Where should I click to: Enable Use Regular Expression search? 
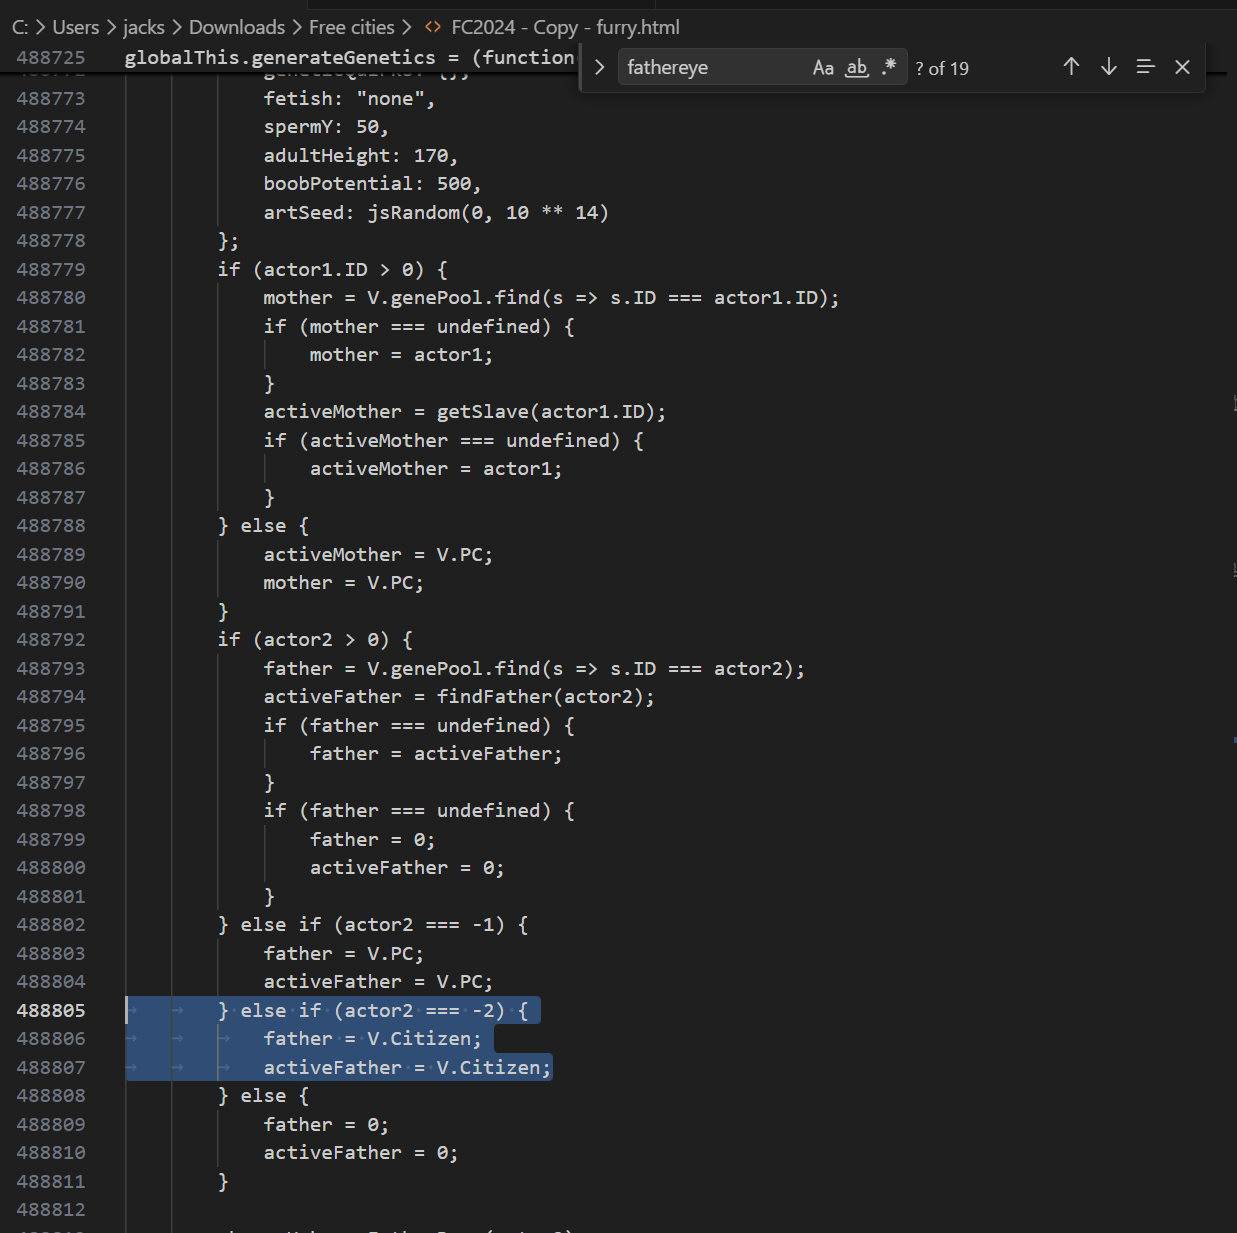[x=889, y=67]
